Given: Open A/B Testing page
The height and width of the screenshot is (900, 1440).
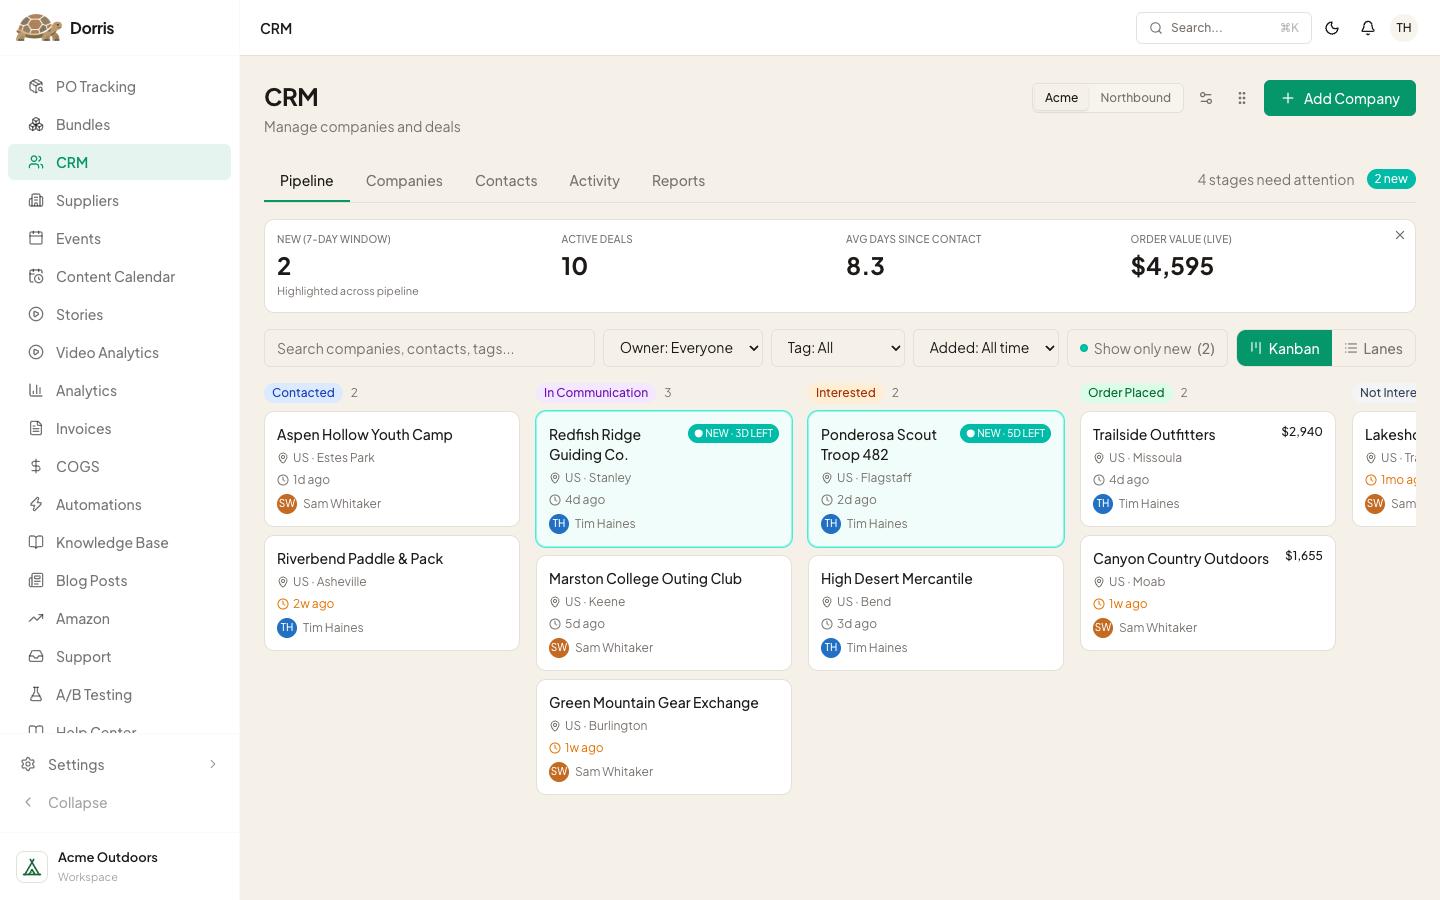Looking at the screenshot, I should pos(119,694).
